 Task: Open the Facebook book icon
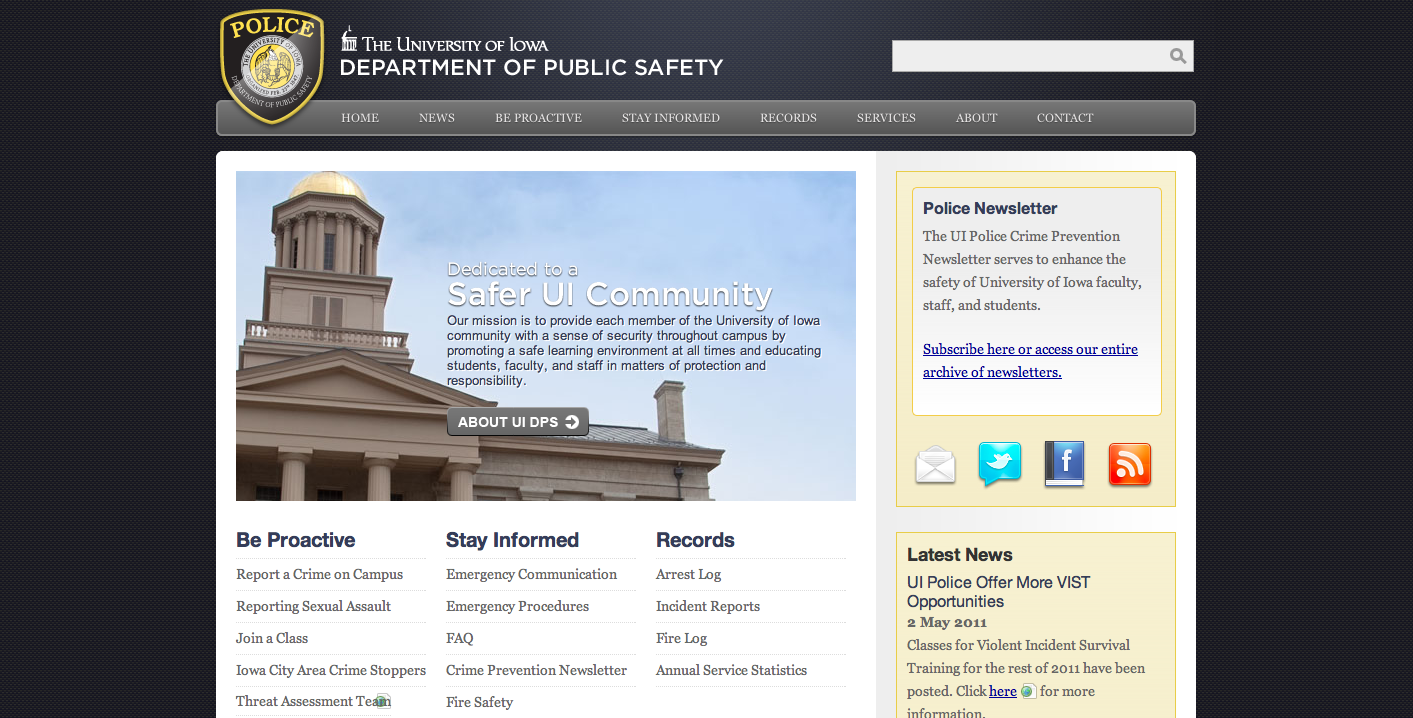click(x=1064, y=464)
